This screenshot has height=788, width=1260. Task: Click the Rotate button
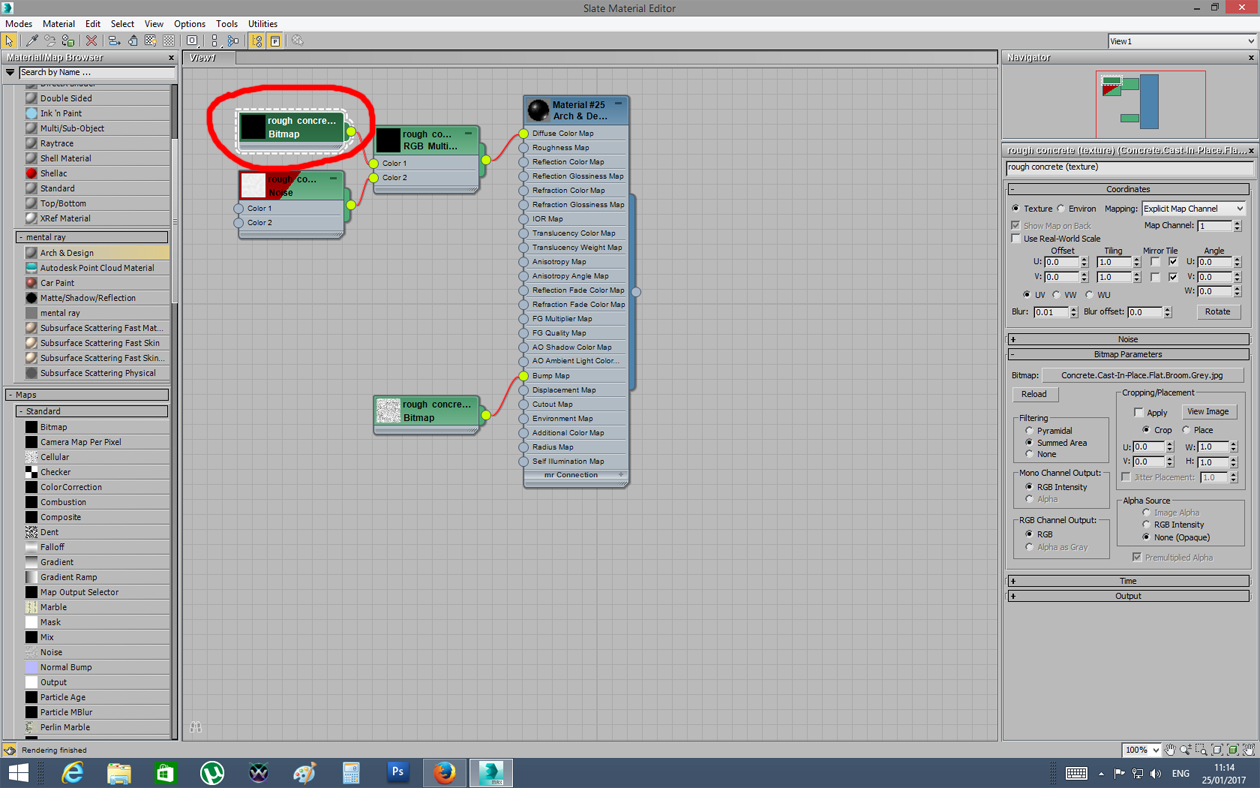coord(1217,312)
